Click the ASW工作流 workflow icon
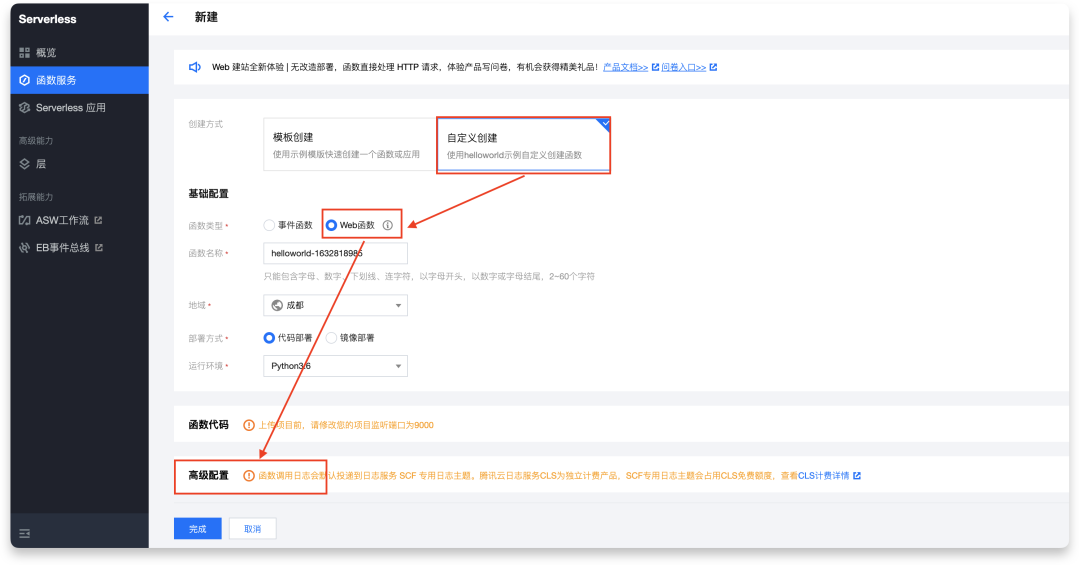The width and height of the screenshot is (1080, 566). point(25,220)
